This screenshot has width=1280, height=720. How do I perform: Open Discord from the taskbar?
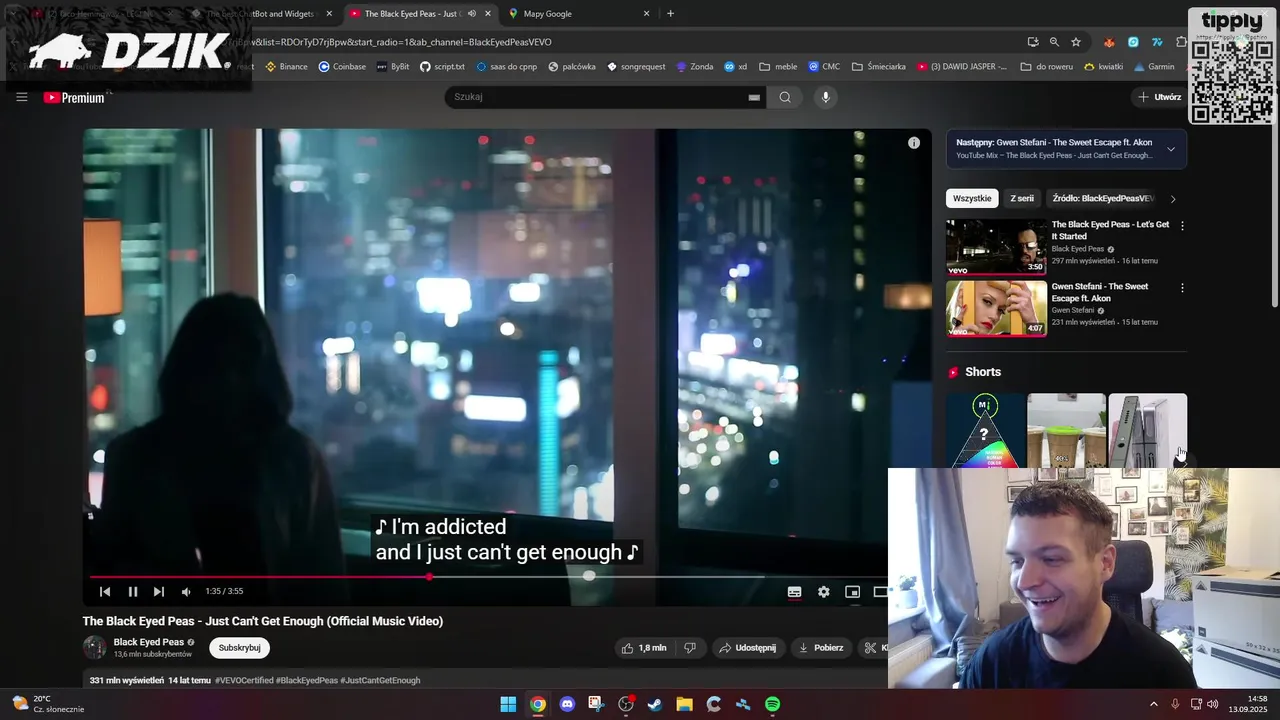[x=567, y=704]
